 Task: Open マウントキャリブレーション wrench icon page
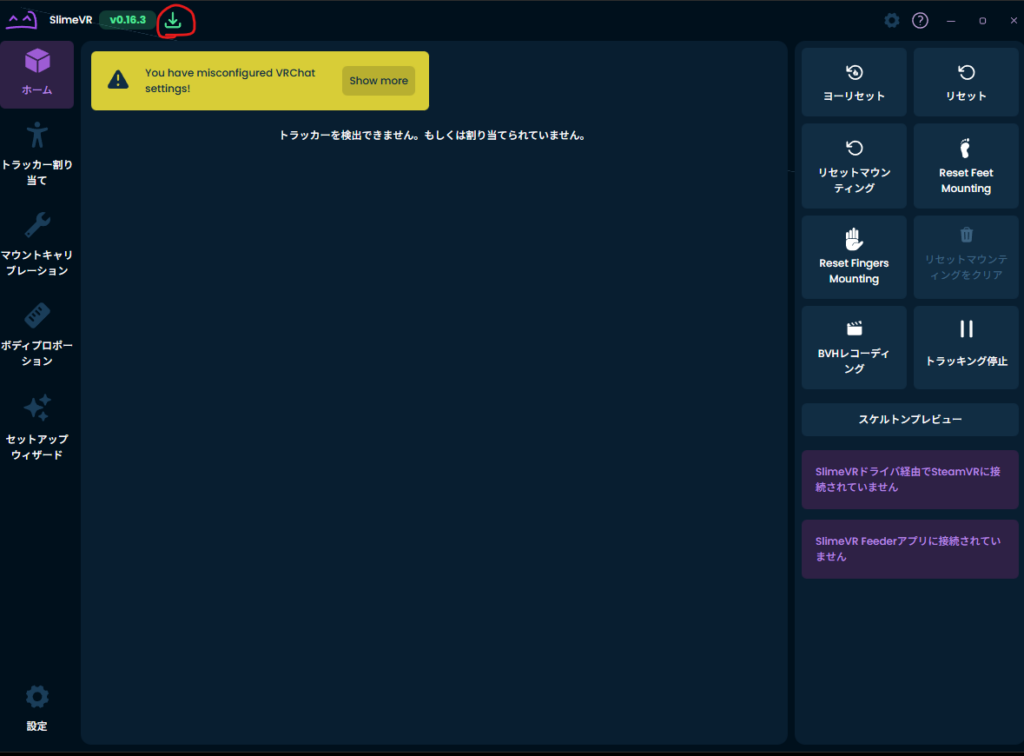37,244
